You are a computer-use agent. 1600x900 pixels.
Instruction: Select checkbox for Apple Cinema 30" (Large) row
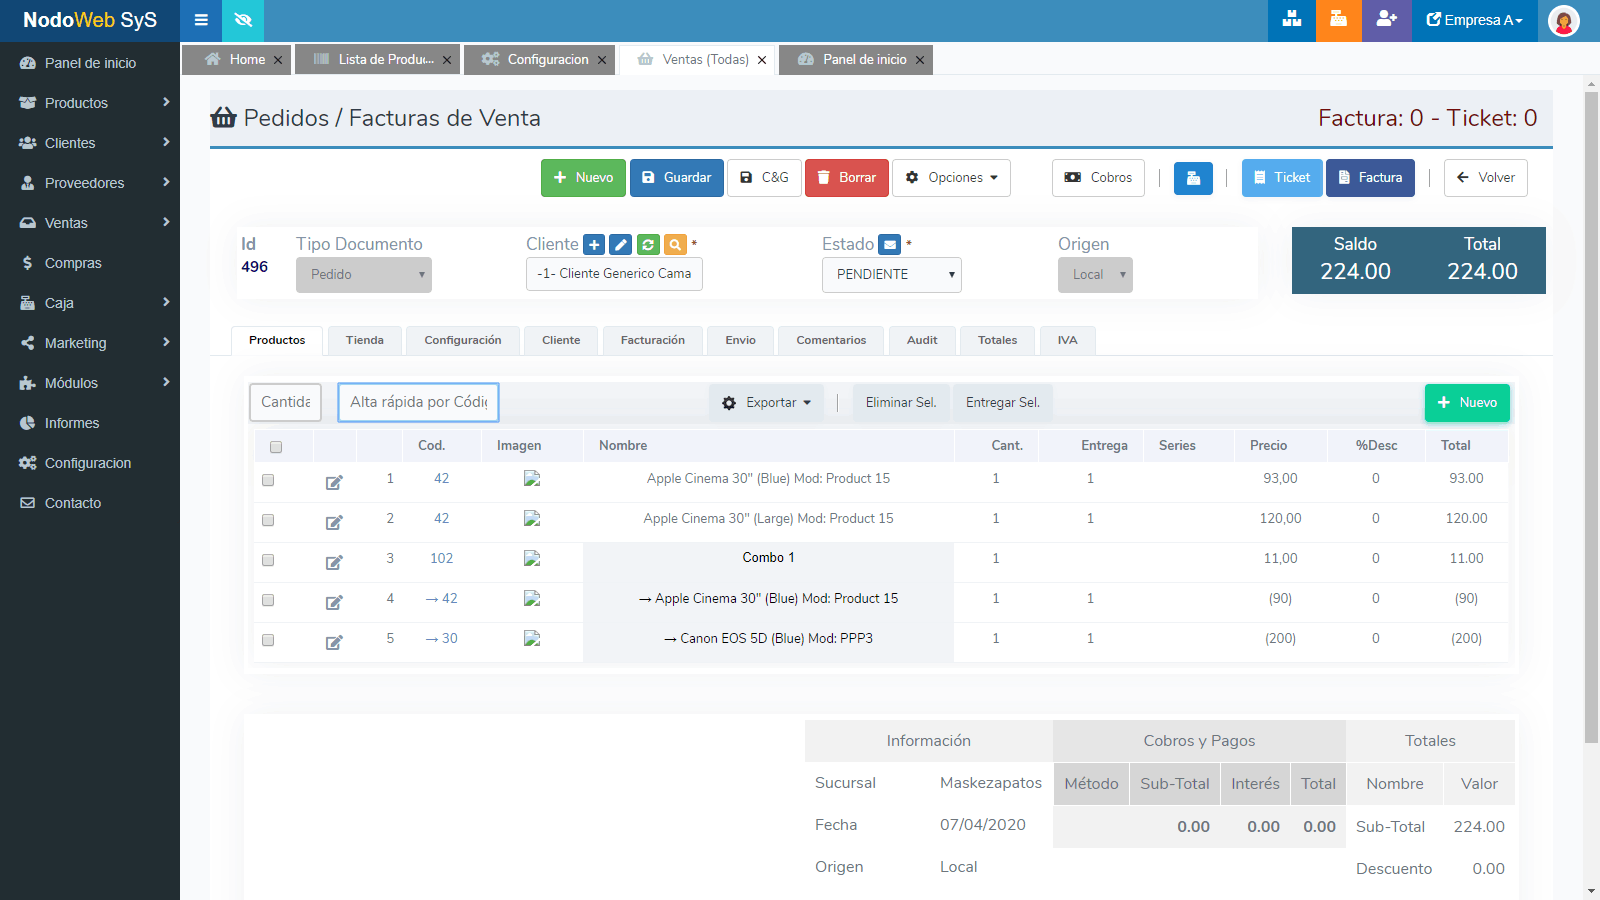[268, 520]
